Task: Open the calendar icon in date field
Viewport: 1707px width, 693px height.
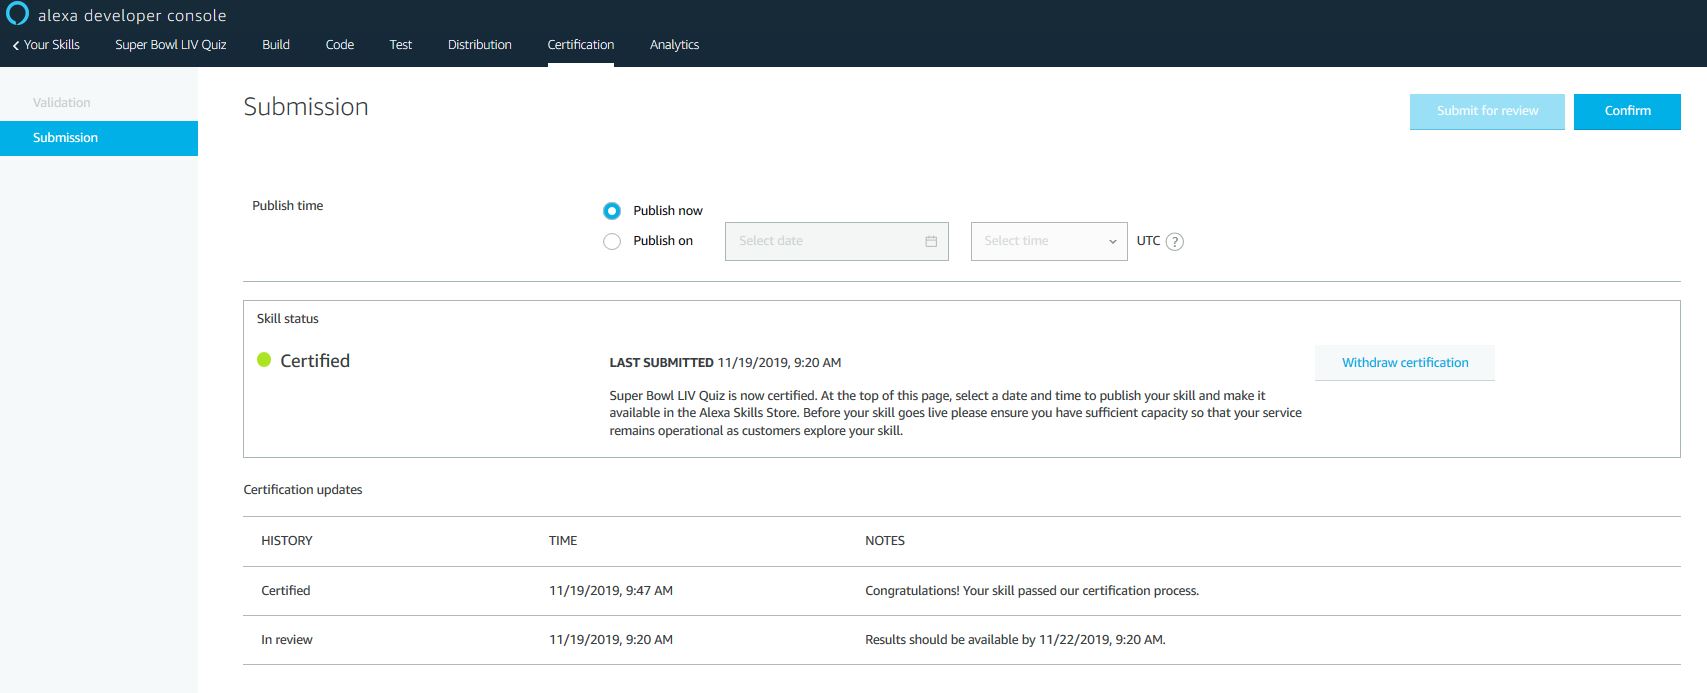Action: pyautogui.click(x=931, y=241)
